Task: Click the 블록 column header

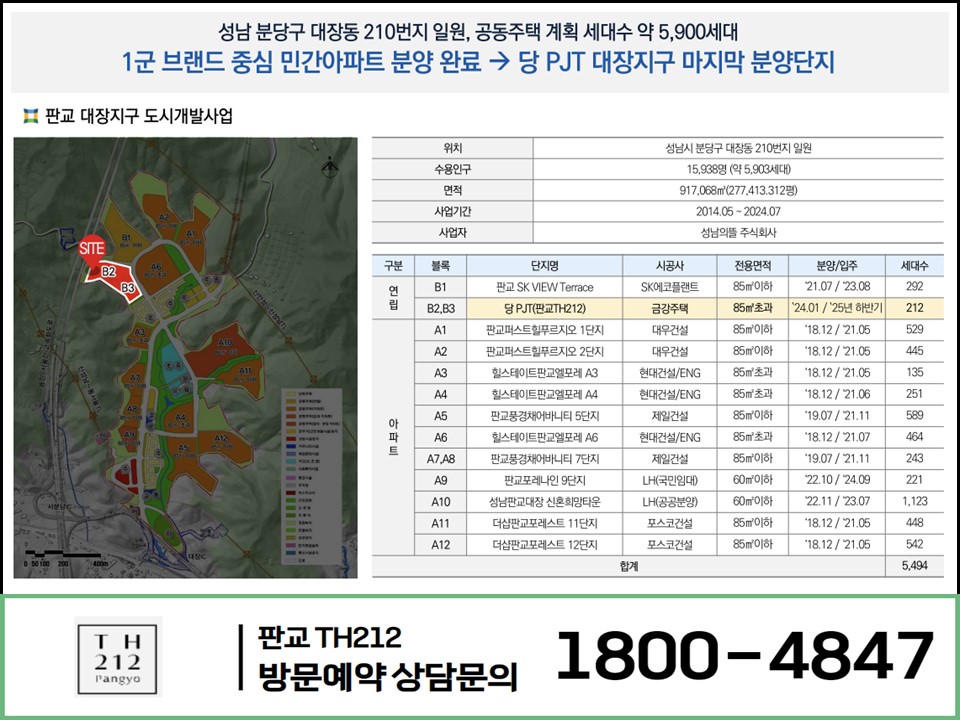Action: pos(440,266)
